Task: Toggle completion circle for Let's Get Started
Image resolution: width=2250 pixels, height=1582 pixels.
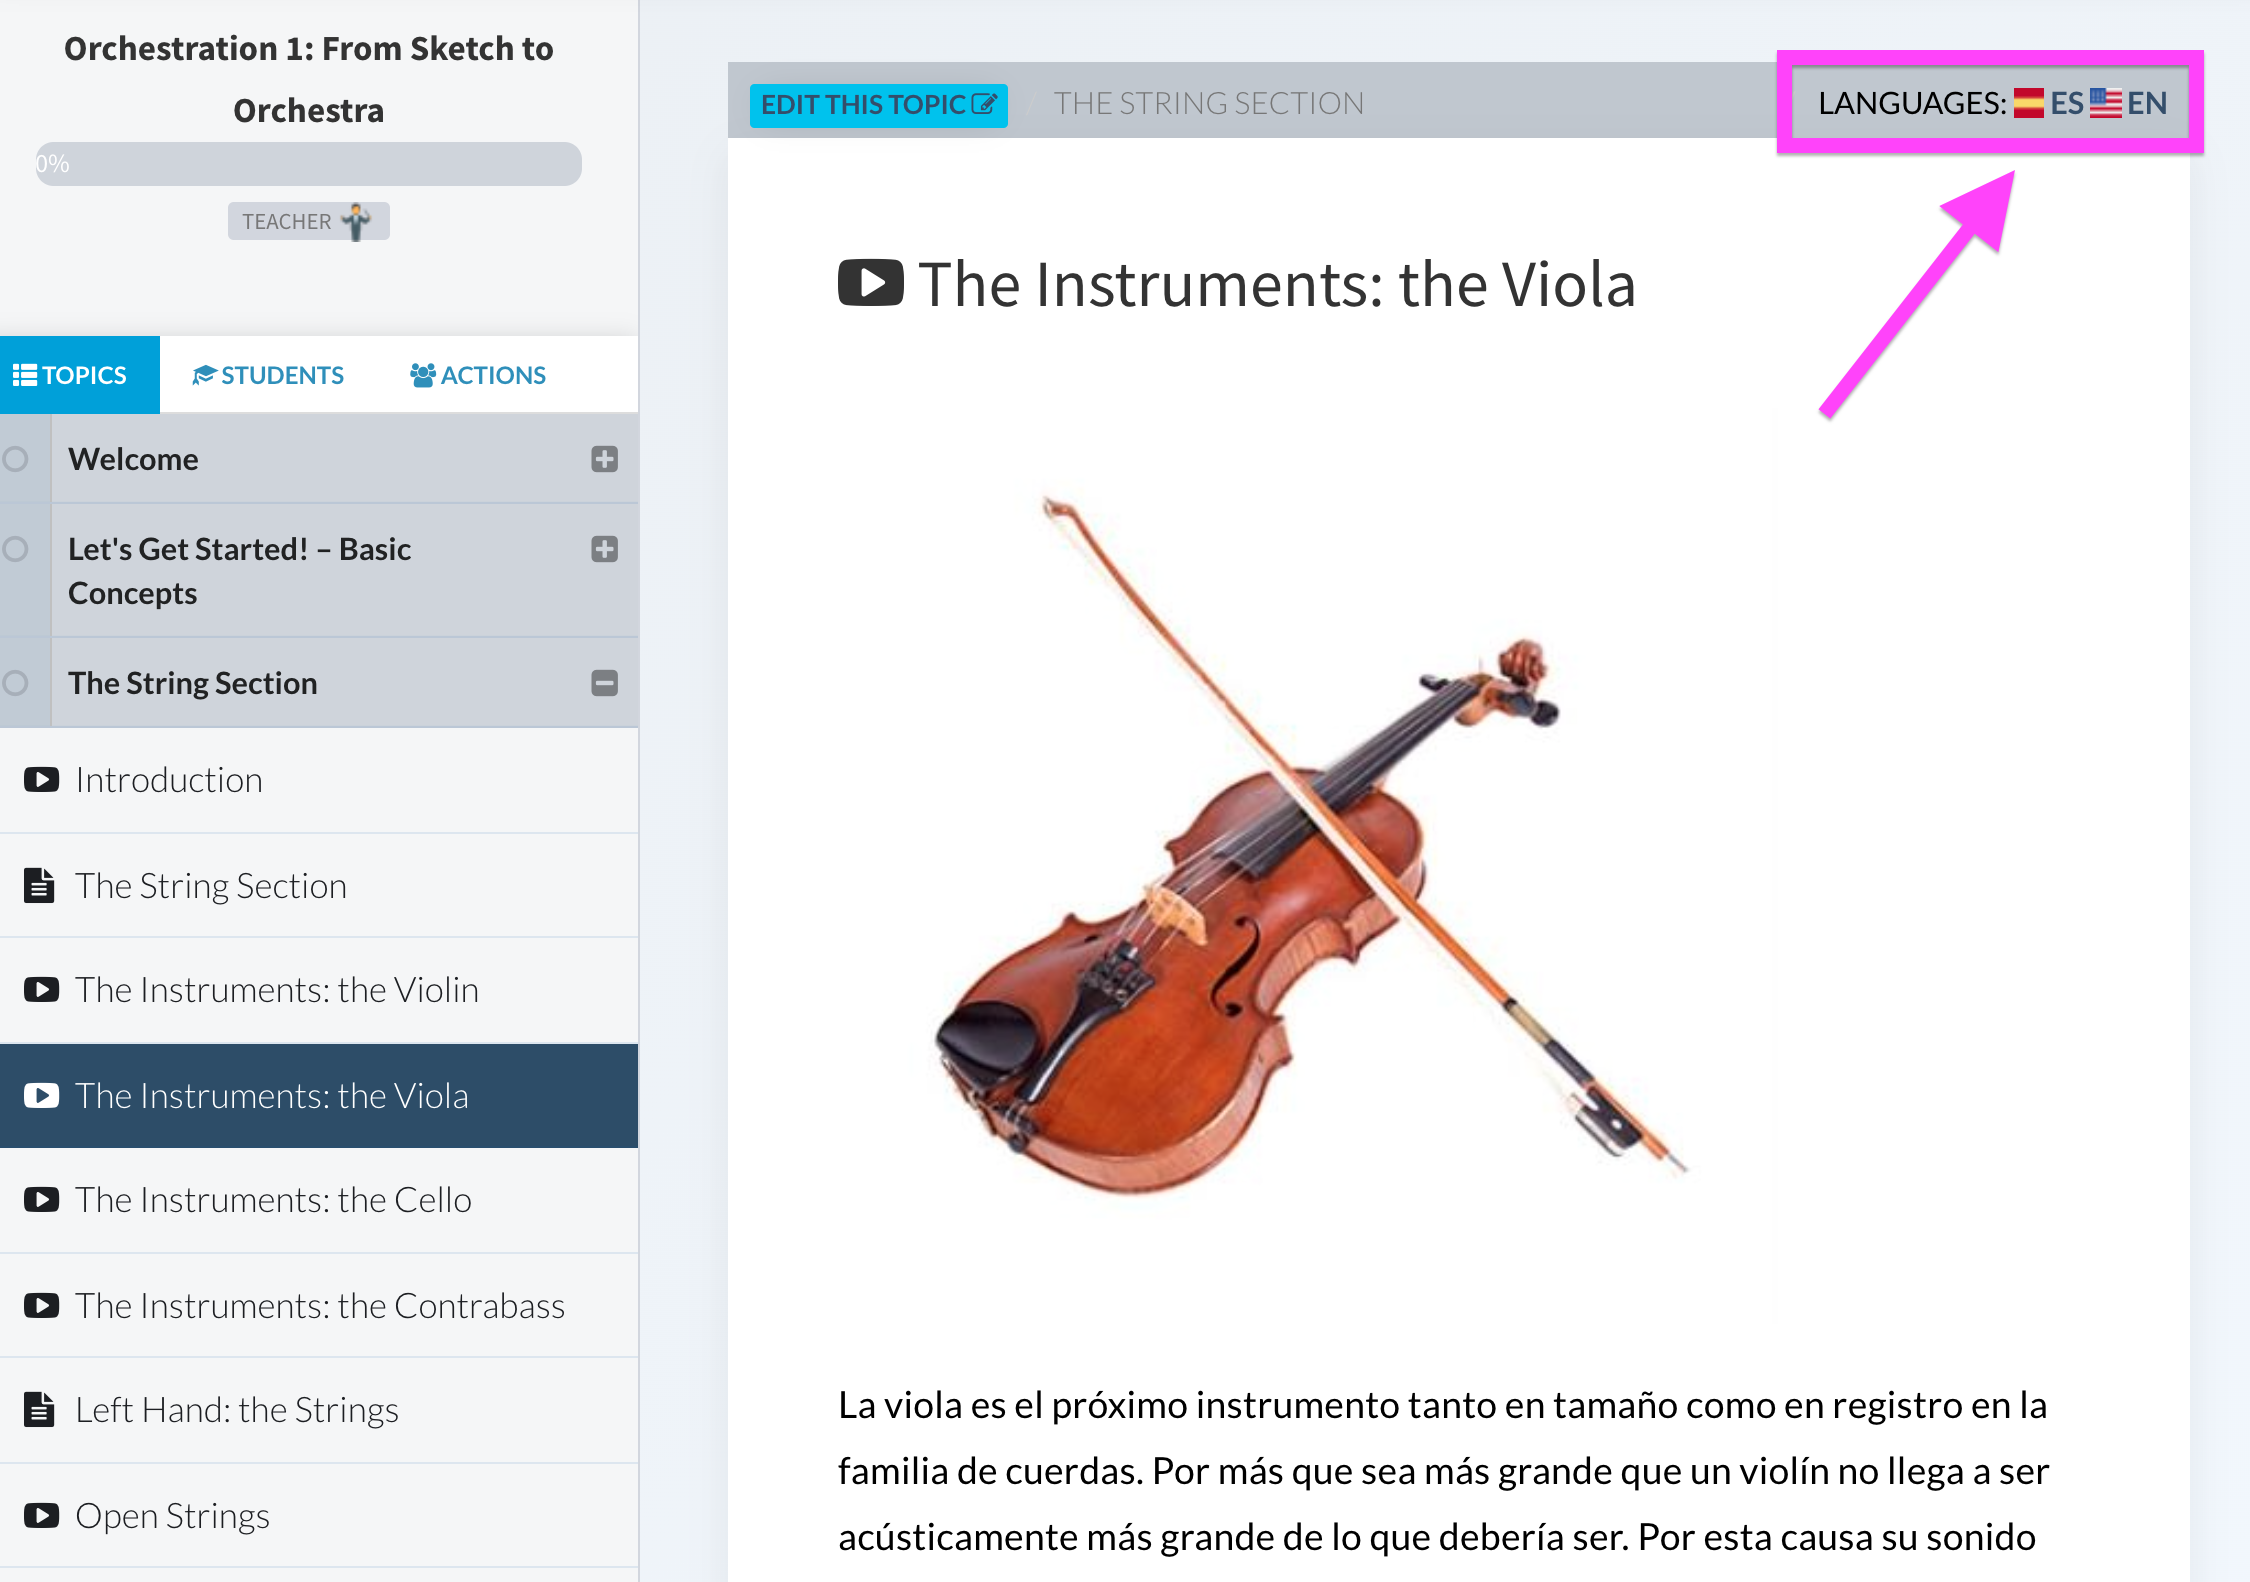Action: click(15, 549)
